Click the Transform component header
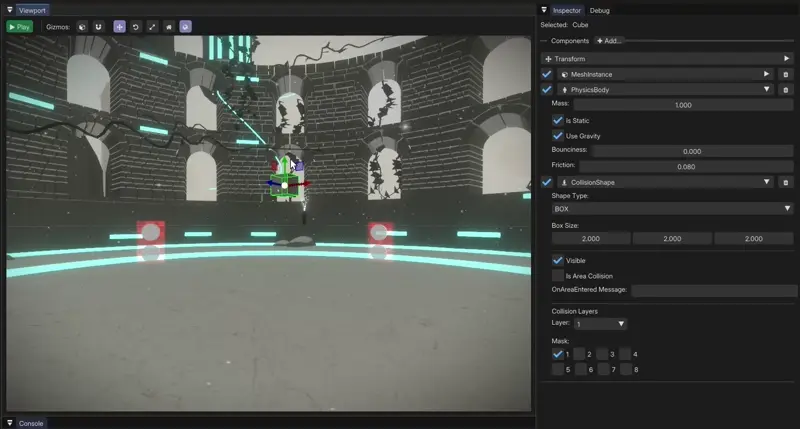Image resolution: width=800 pixels, height=429 pixels. coord(667,59)
